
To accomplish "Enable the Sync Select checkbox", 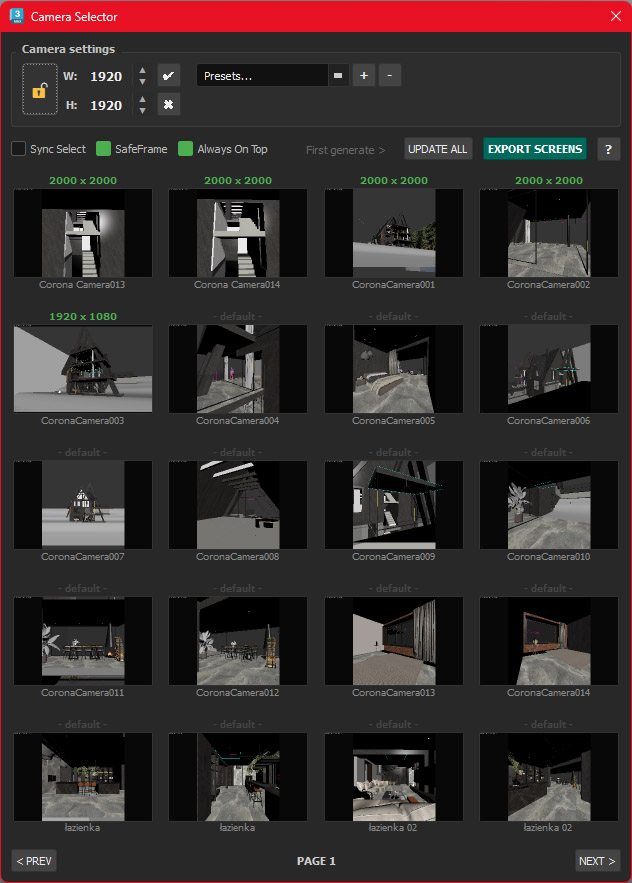I will click(19, 149).
